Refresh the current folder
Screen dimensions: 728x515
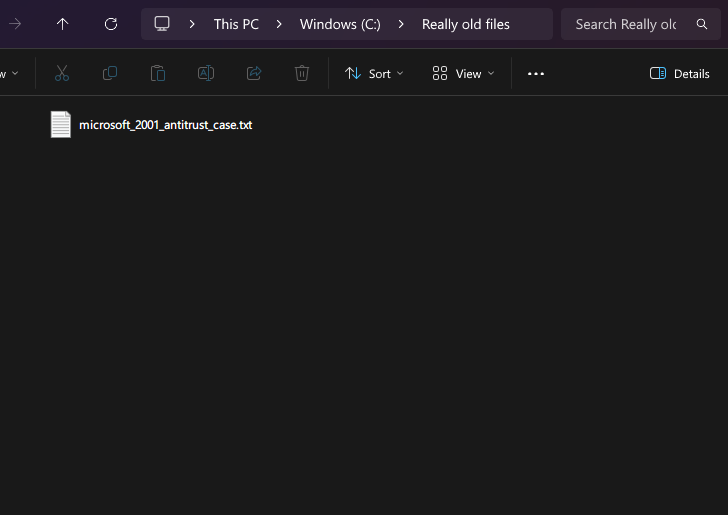pyautogui.click(x=110, y=24)
